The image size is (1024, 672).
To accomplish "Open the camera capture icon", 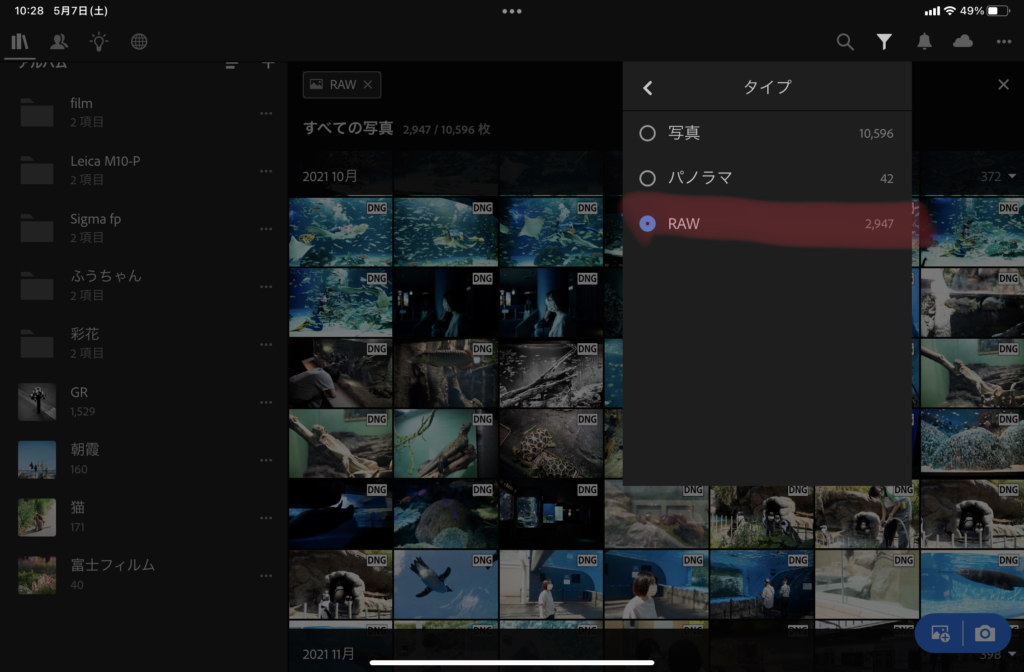I will tap(985, 633).
